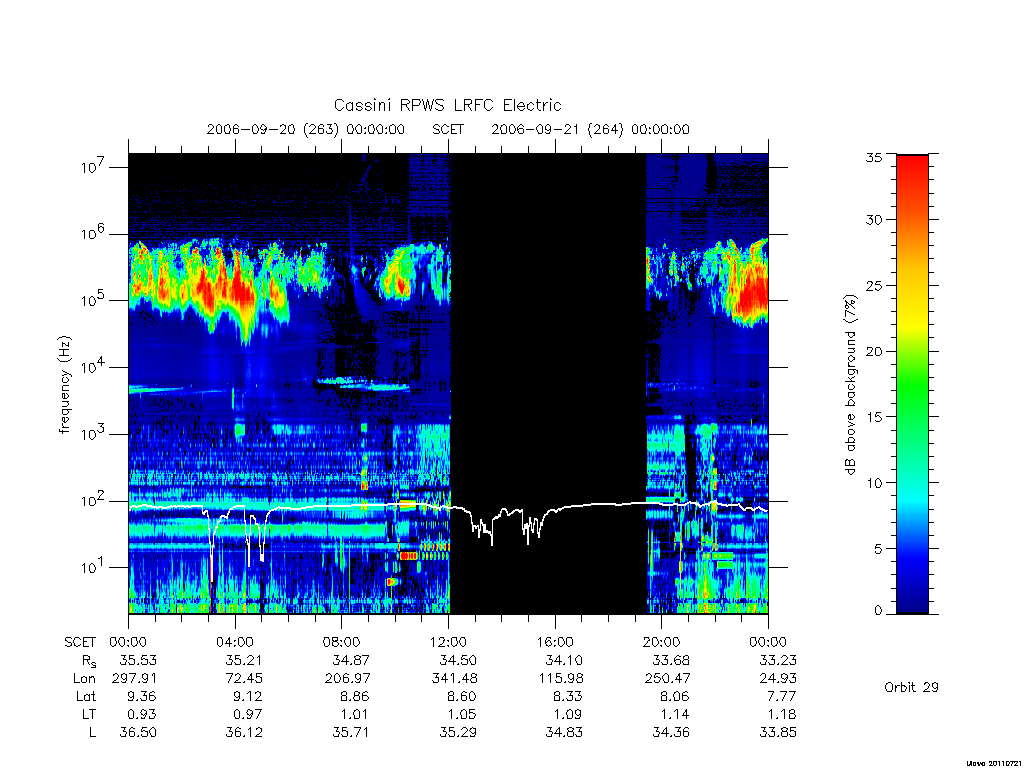Image resolution: width=1024 pixels, height=768 pixels.
Task: Click the 10^2 frequency tick label
Action: point(93,501)
